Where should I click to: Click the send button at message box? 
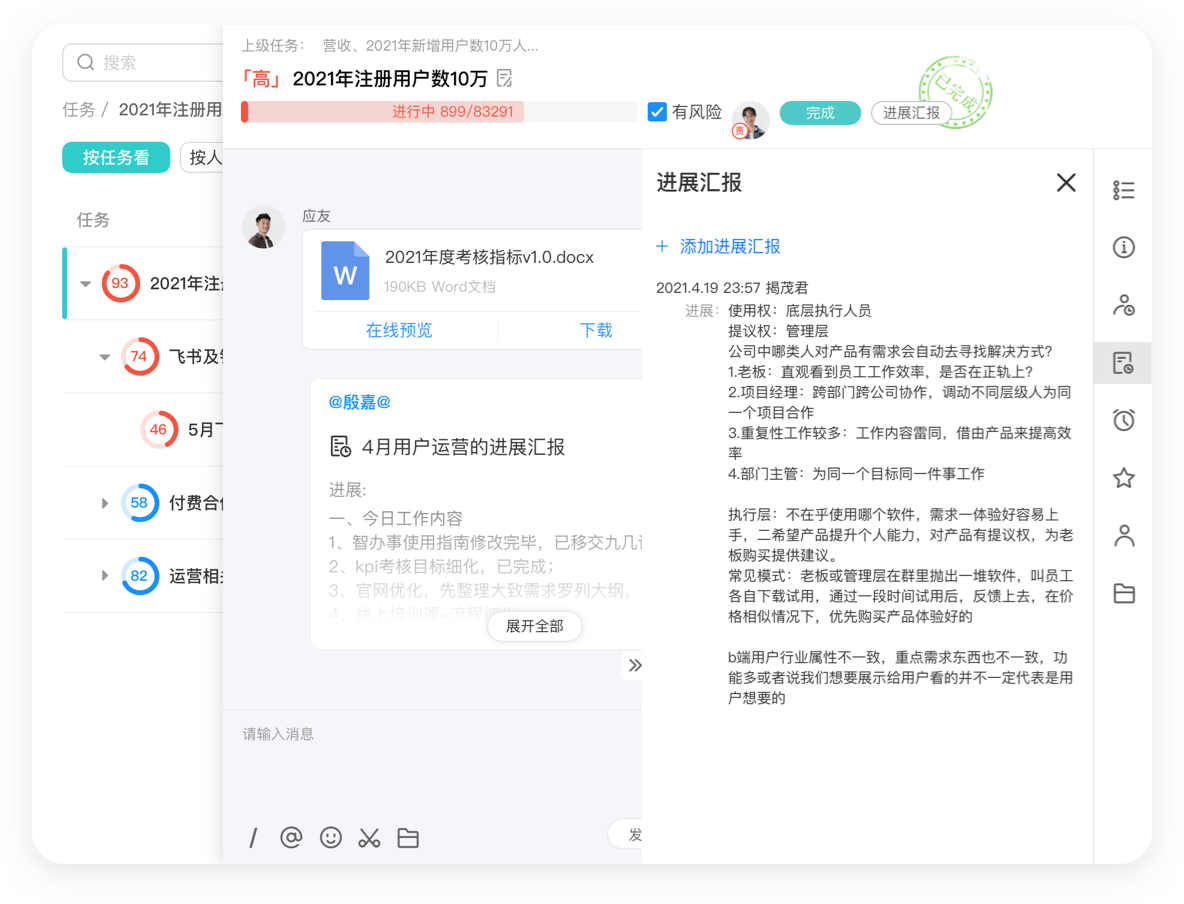click(626, 834)
